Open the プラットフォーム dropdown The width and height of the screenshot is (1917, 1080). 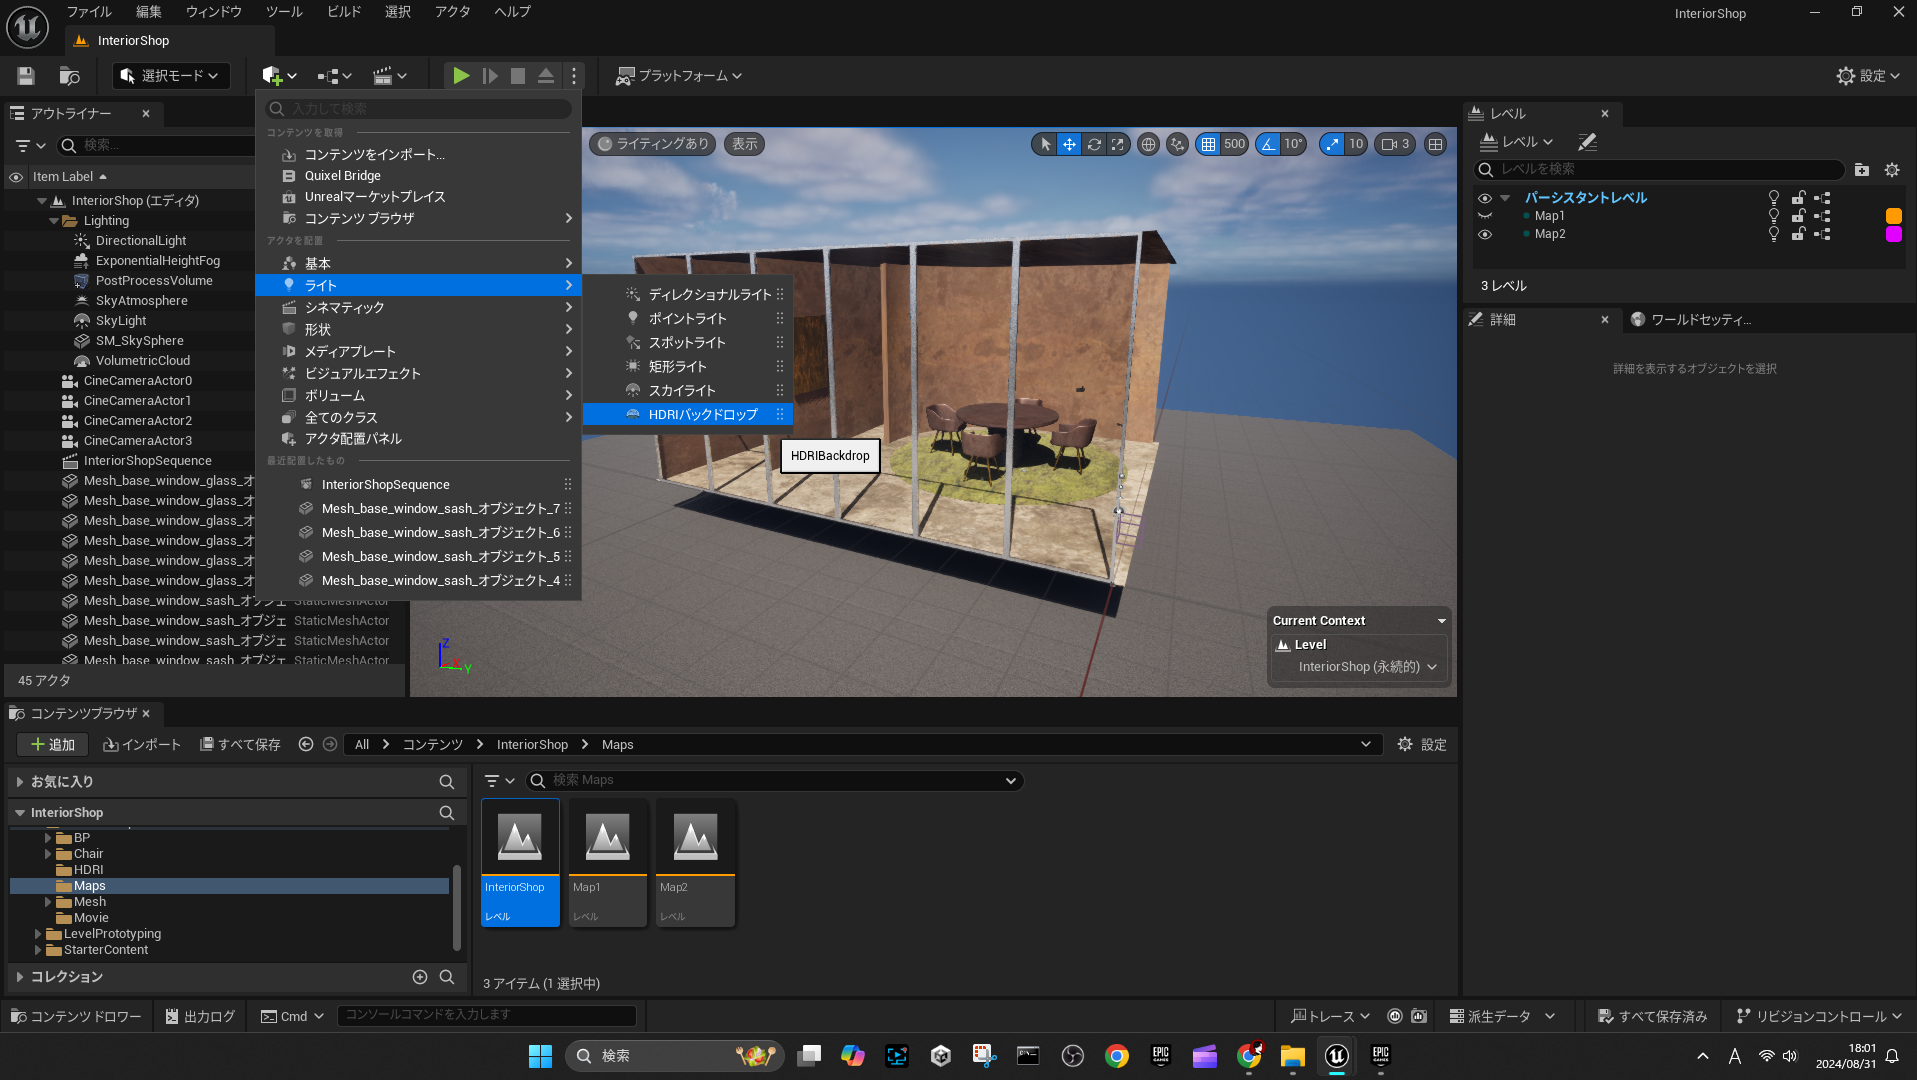click(679, 76)
